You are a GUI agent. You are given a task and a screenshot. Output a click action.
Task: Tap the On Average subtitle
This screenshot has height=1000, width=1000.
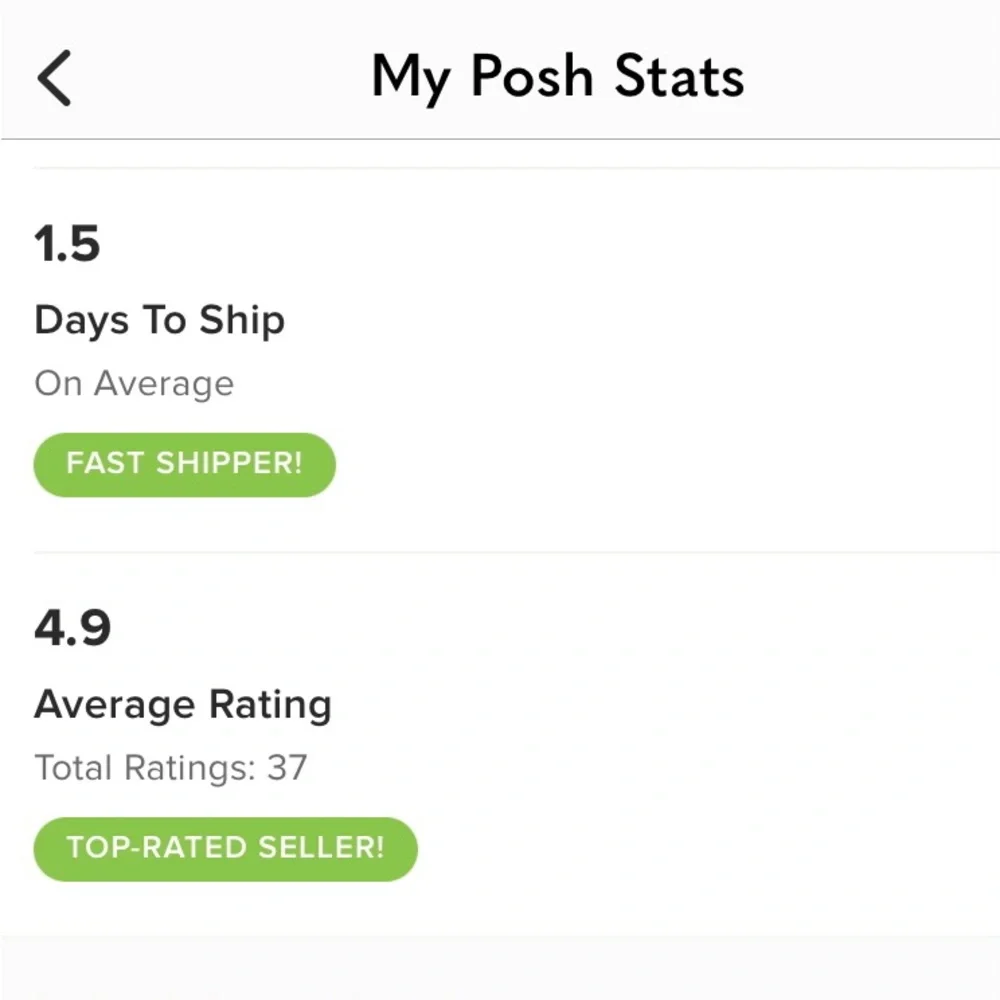point(134,384)
